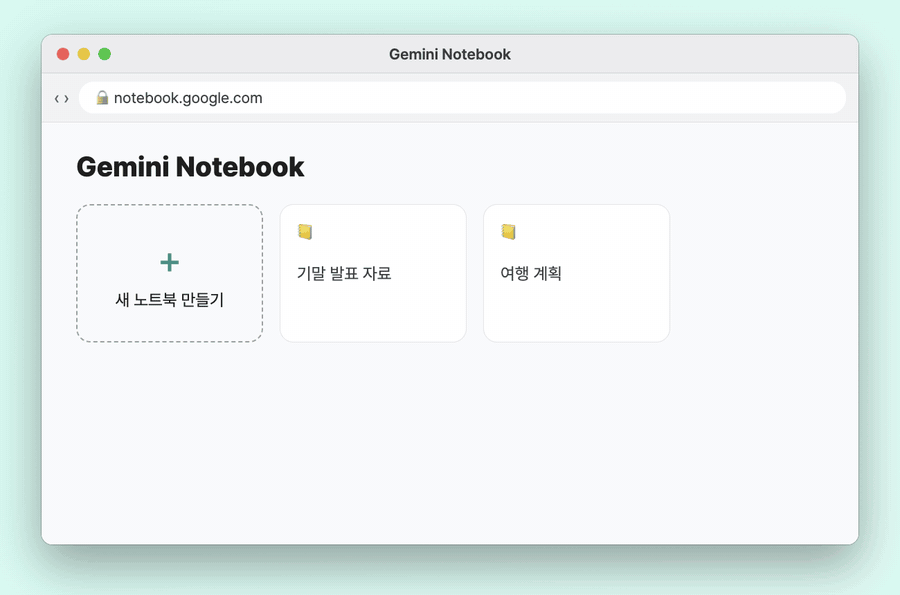900x595 pixels.
Task: Click the lock icon in address bar
Action: click(x=102, y=98)
